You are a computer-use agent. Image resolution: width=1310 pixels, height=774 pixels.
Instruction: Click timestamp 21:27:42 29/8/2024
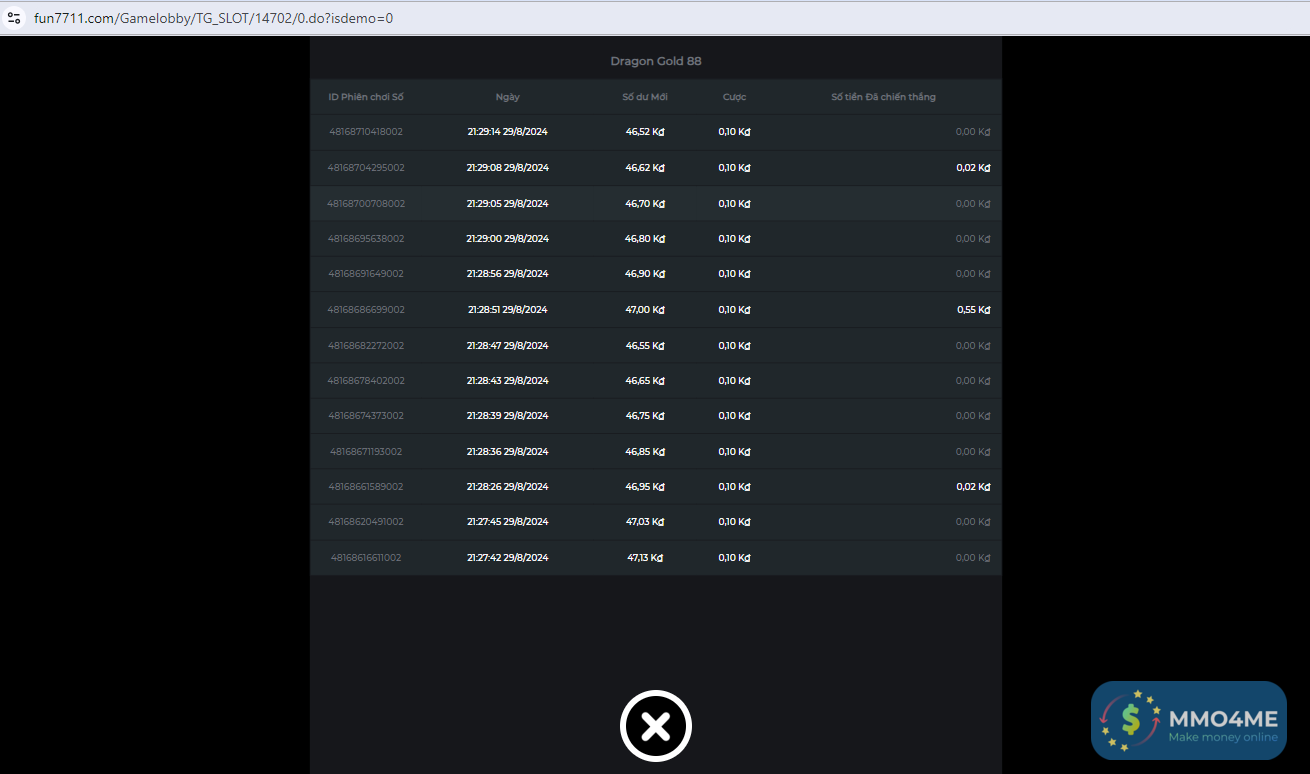(507, 558)
